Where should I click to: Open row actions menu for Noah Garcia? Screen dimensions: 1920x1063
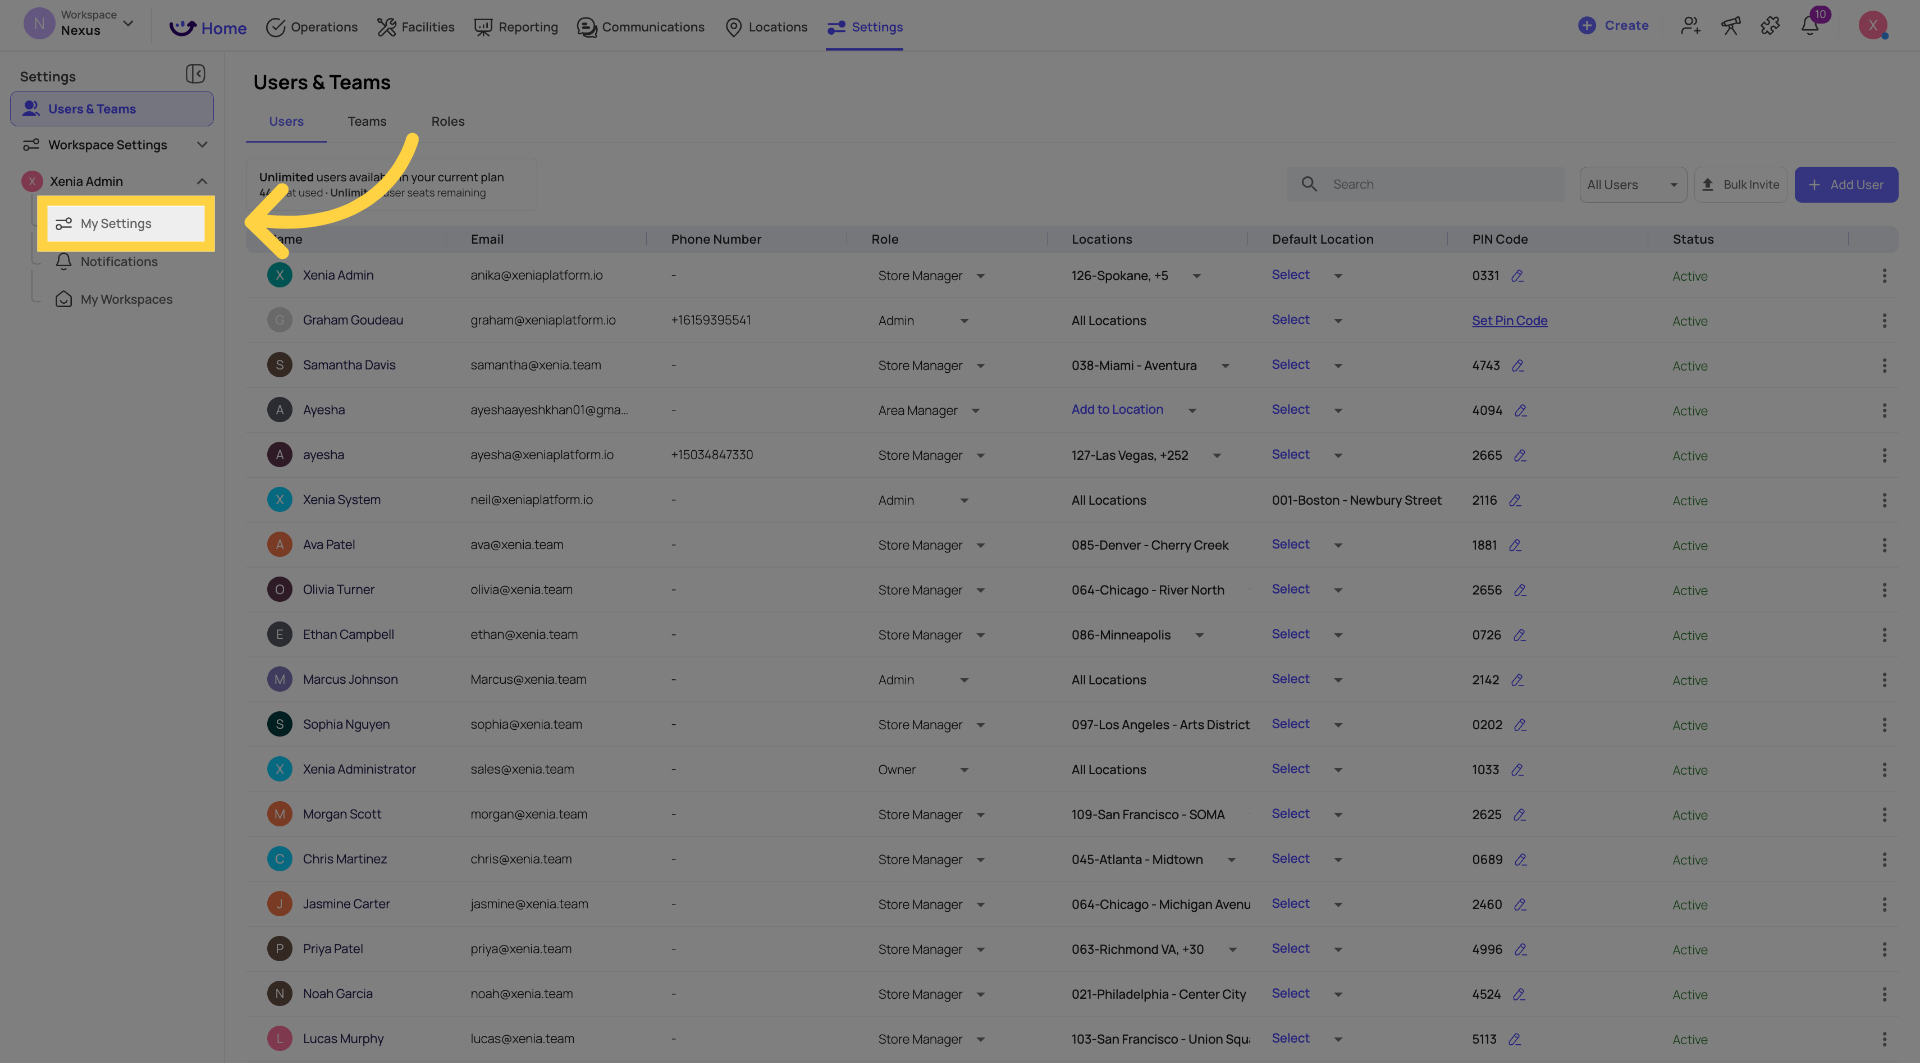click(1884, 994)
